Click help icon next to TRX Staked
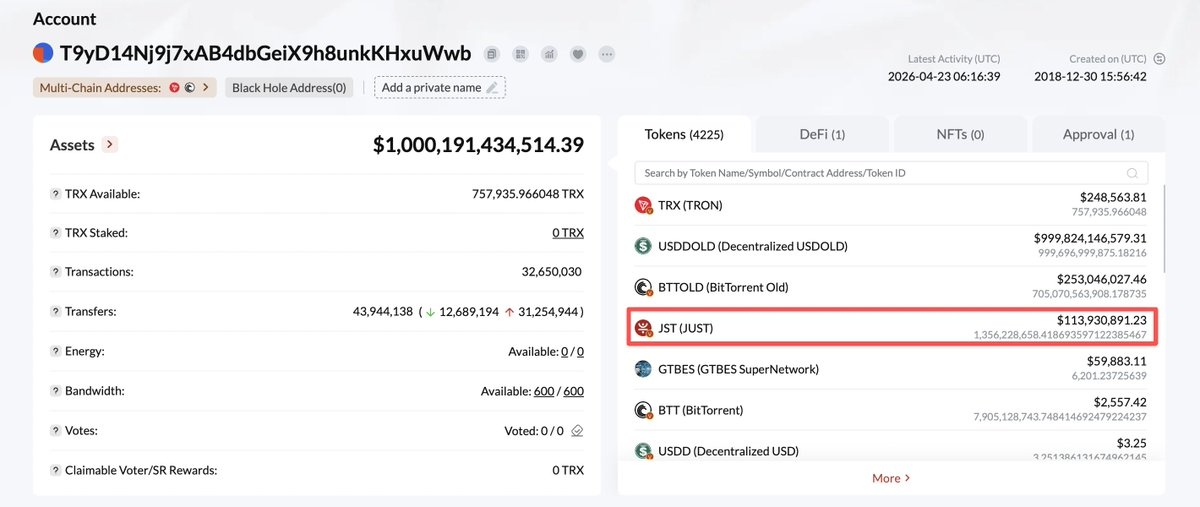This screenshot has height=507, width=1200. click(x=56, y=233)
